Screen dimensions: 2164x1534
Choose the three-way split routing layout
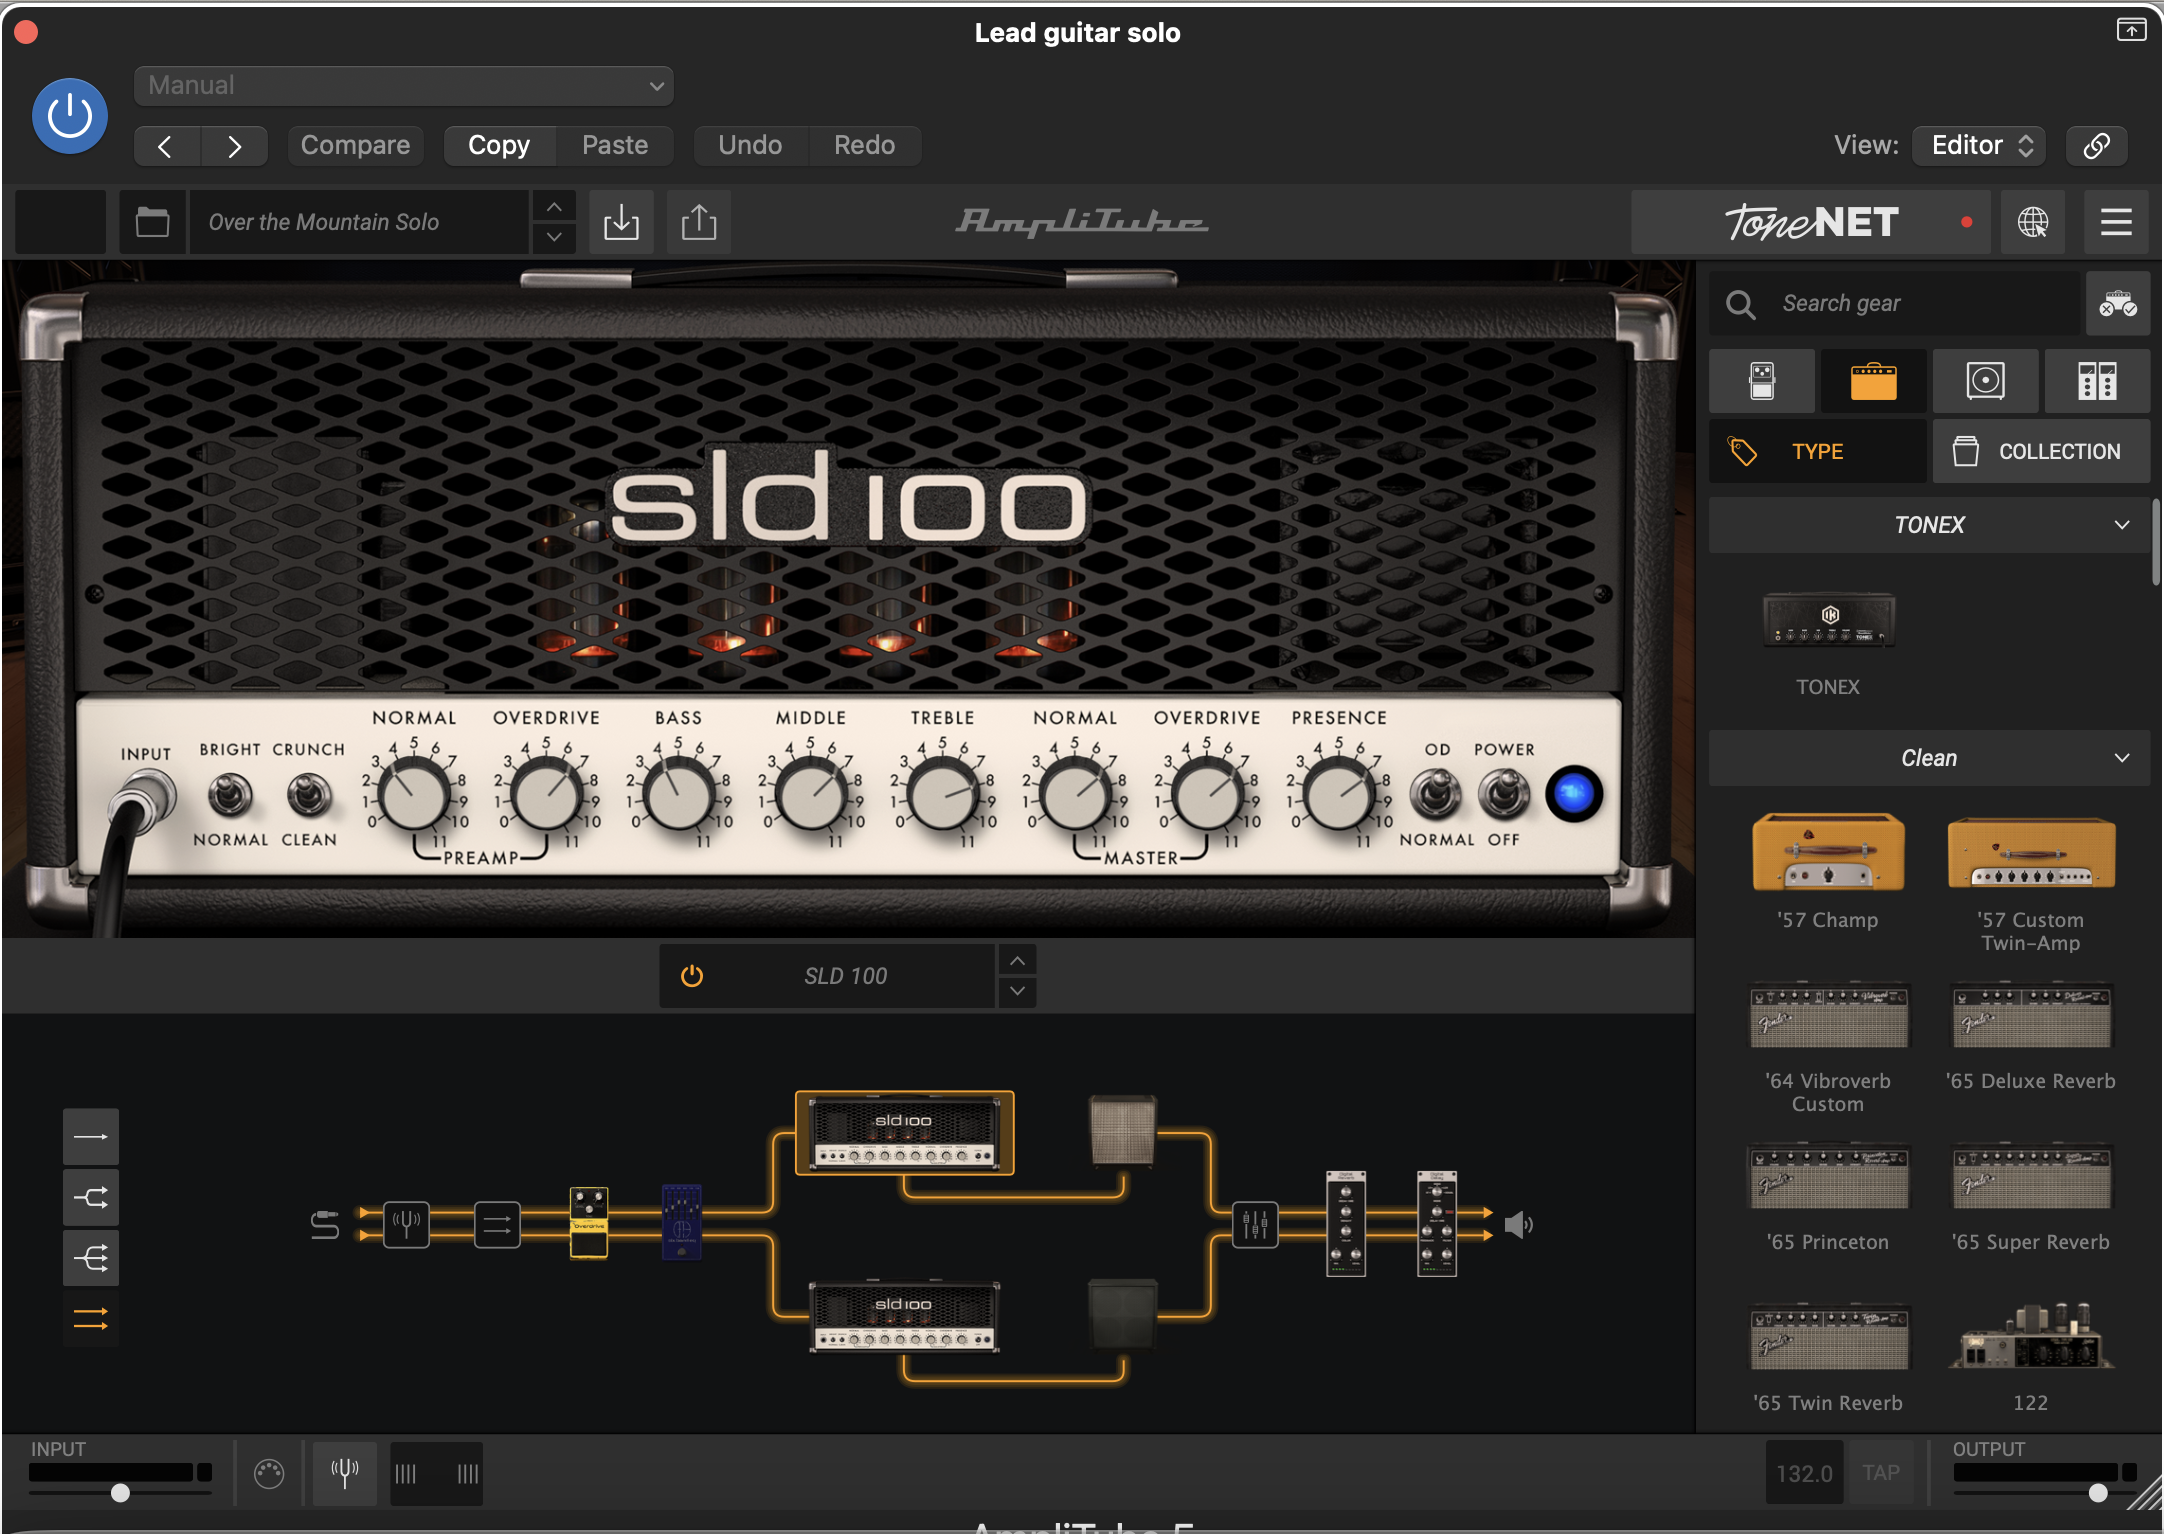[x=91, y=1258]
